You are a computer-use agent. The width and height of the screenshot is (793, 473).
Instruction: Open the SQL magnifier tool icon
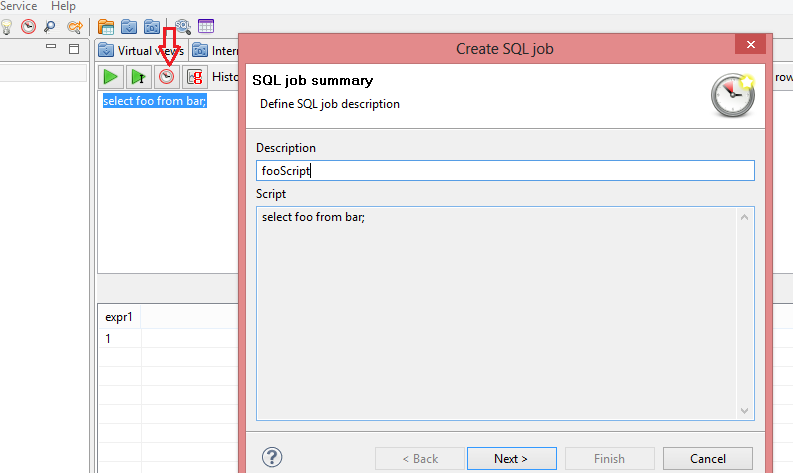[183, 27]
